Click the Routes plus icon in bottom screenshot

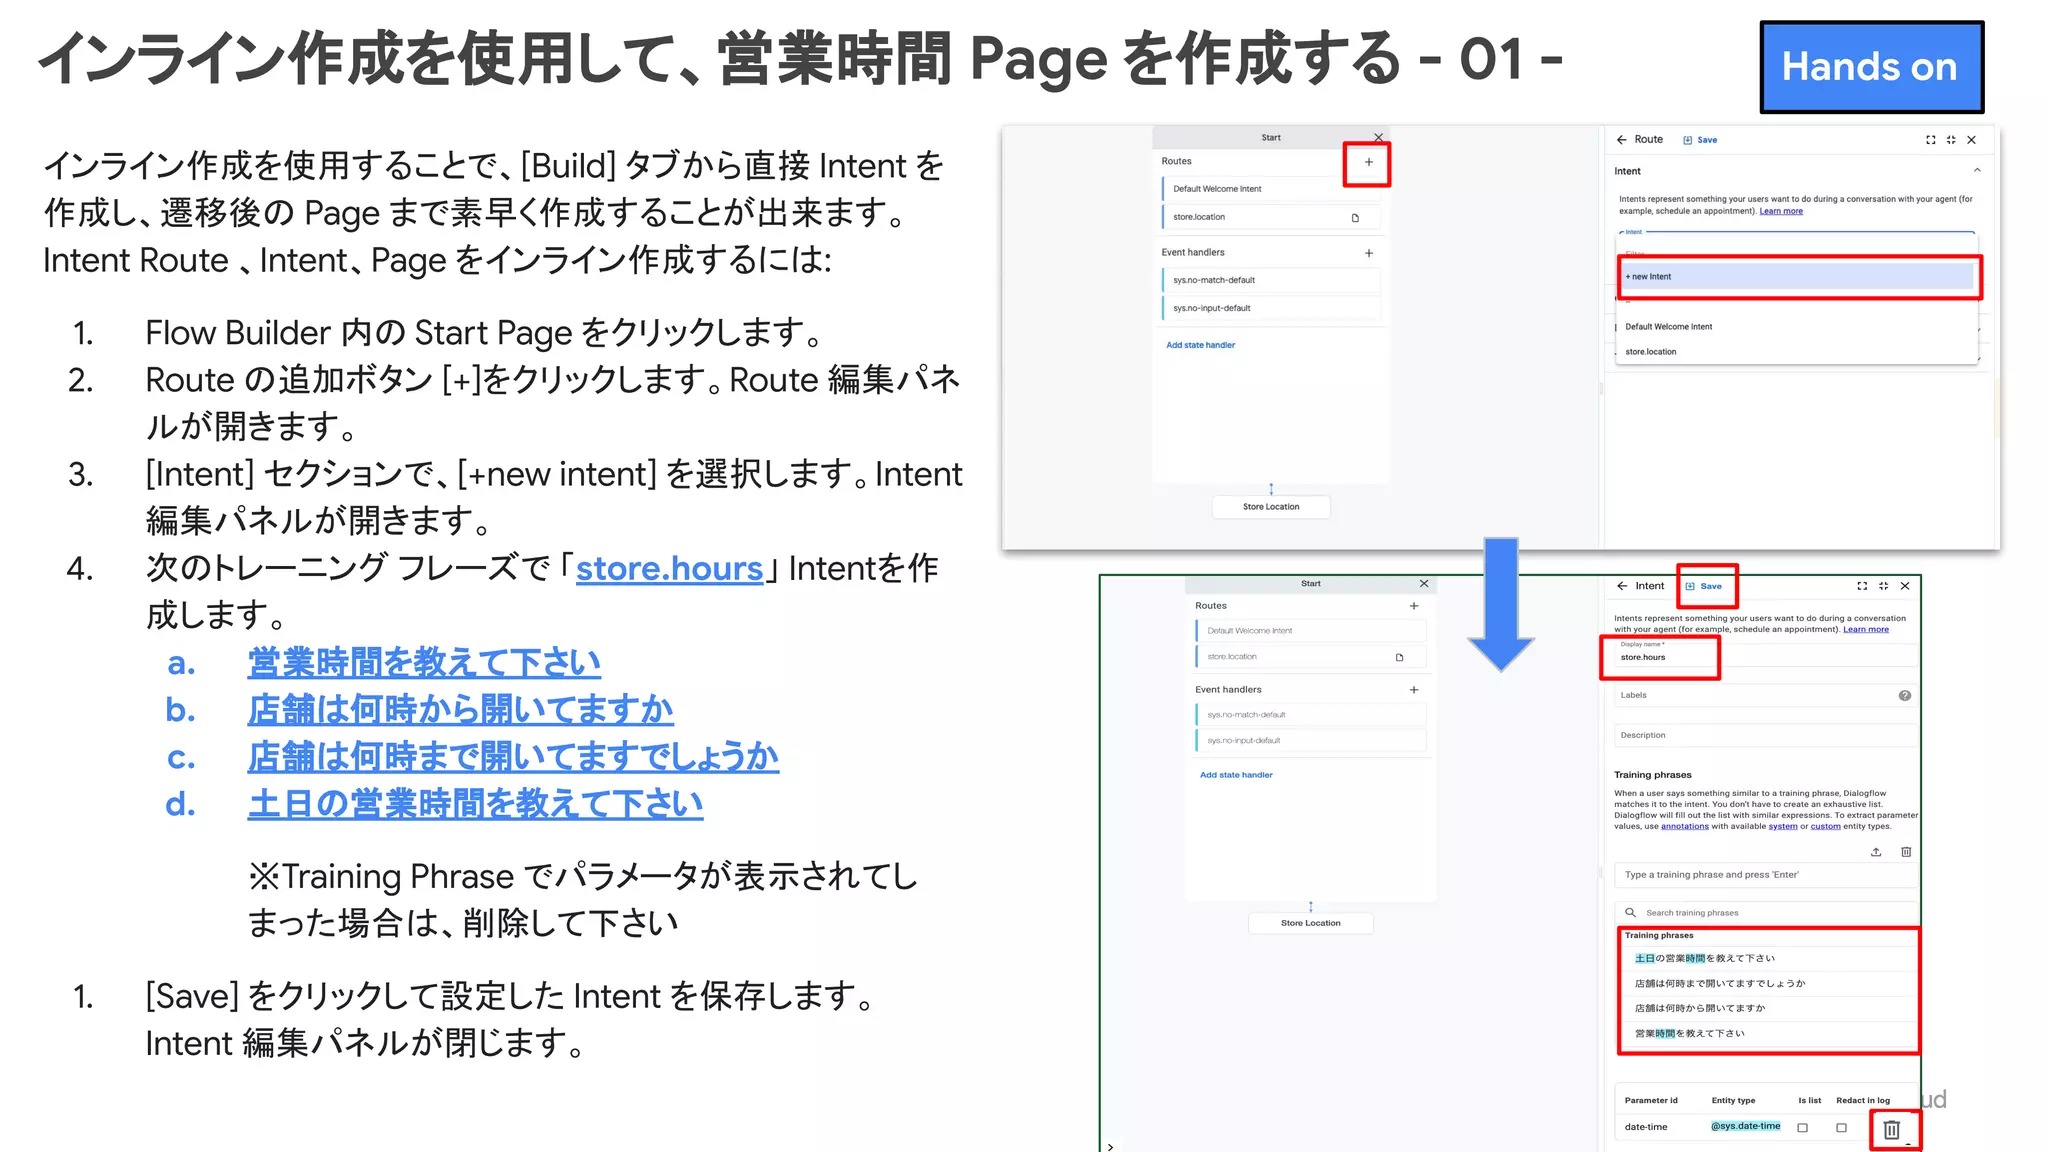[1414, 606]
